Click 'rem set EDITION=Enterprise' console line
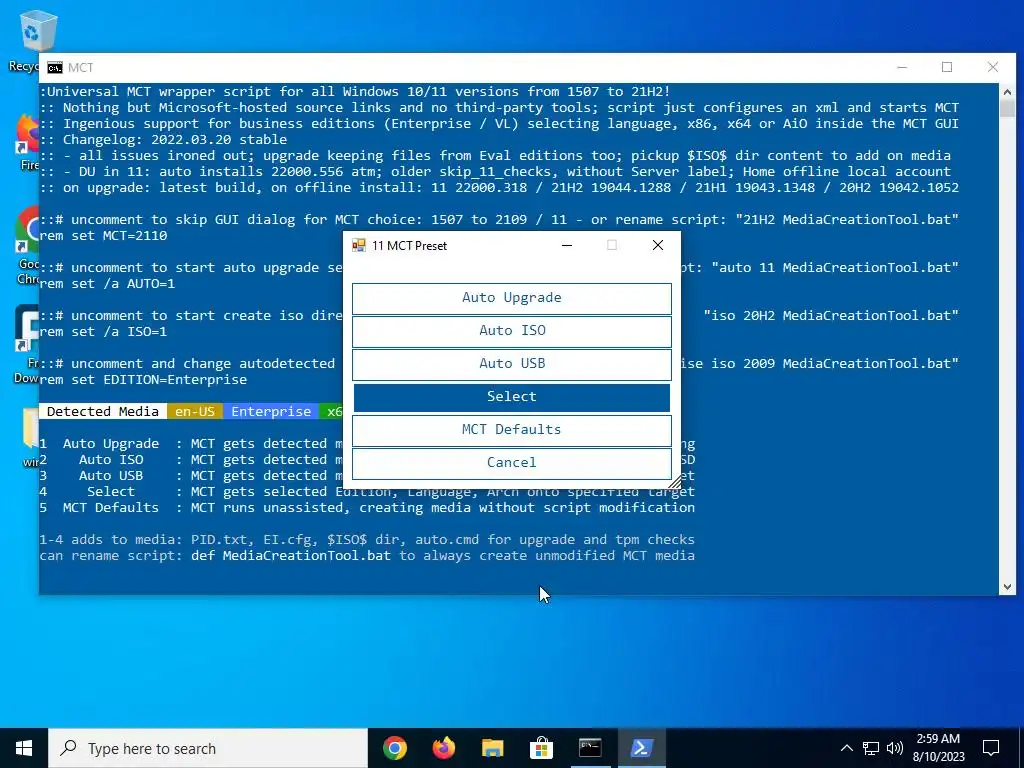The height and width of the screenshot is (768, 1024). tap(143, 380)
